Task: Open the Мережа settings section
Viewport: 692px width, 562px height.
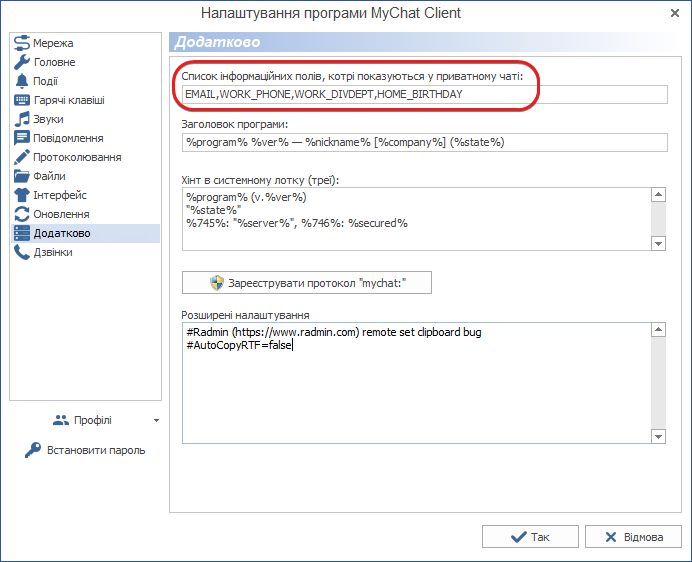Action: (86, 43)
